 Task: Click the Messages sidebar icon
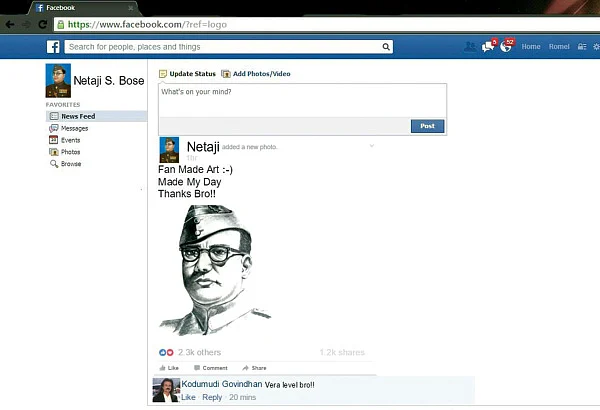point(54,128)
